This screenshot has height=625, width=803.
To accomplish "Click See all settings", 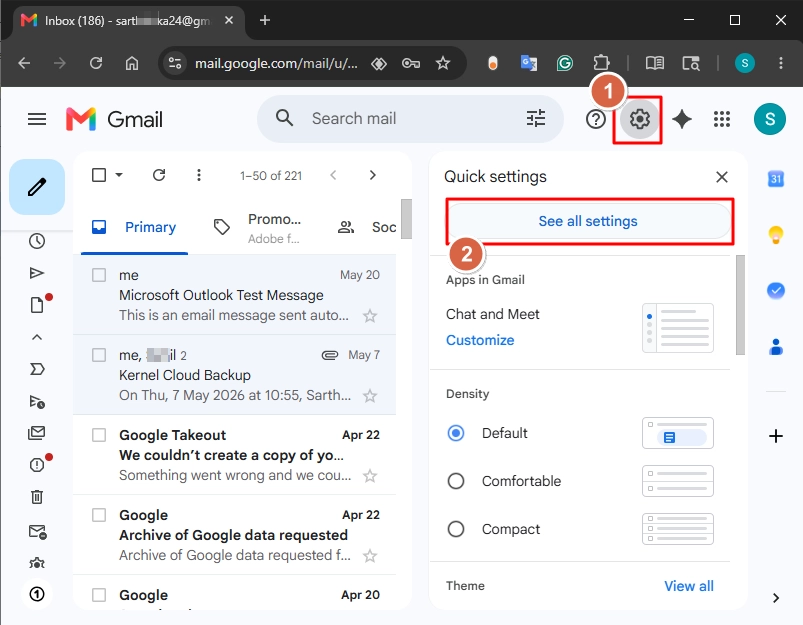I will coord(588,221).
